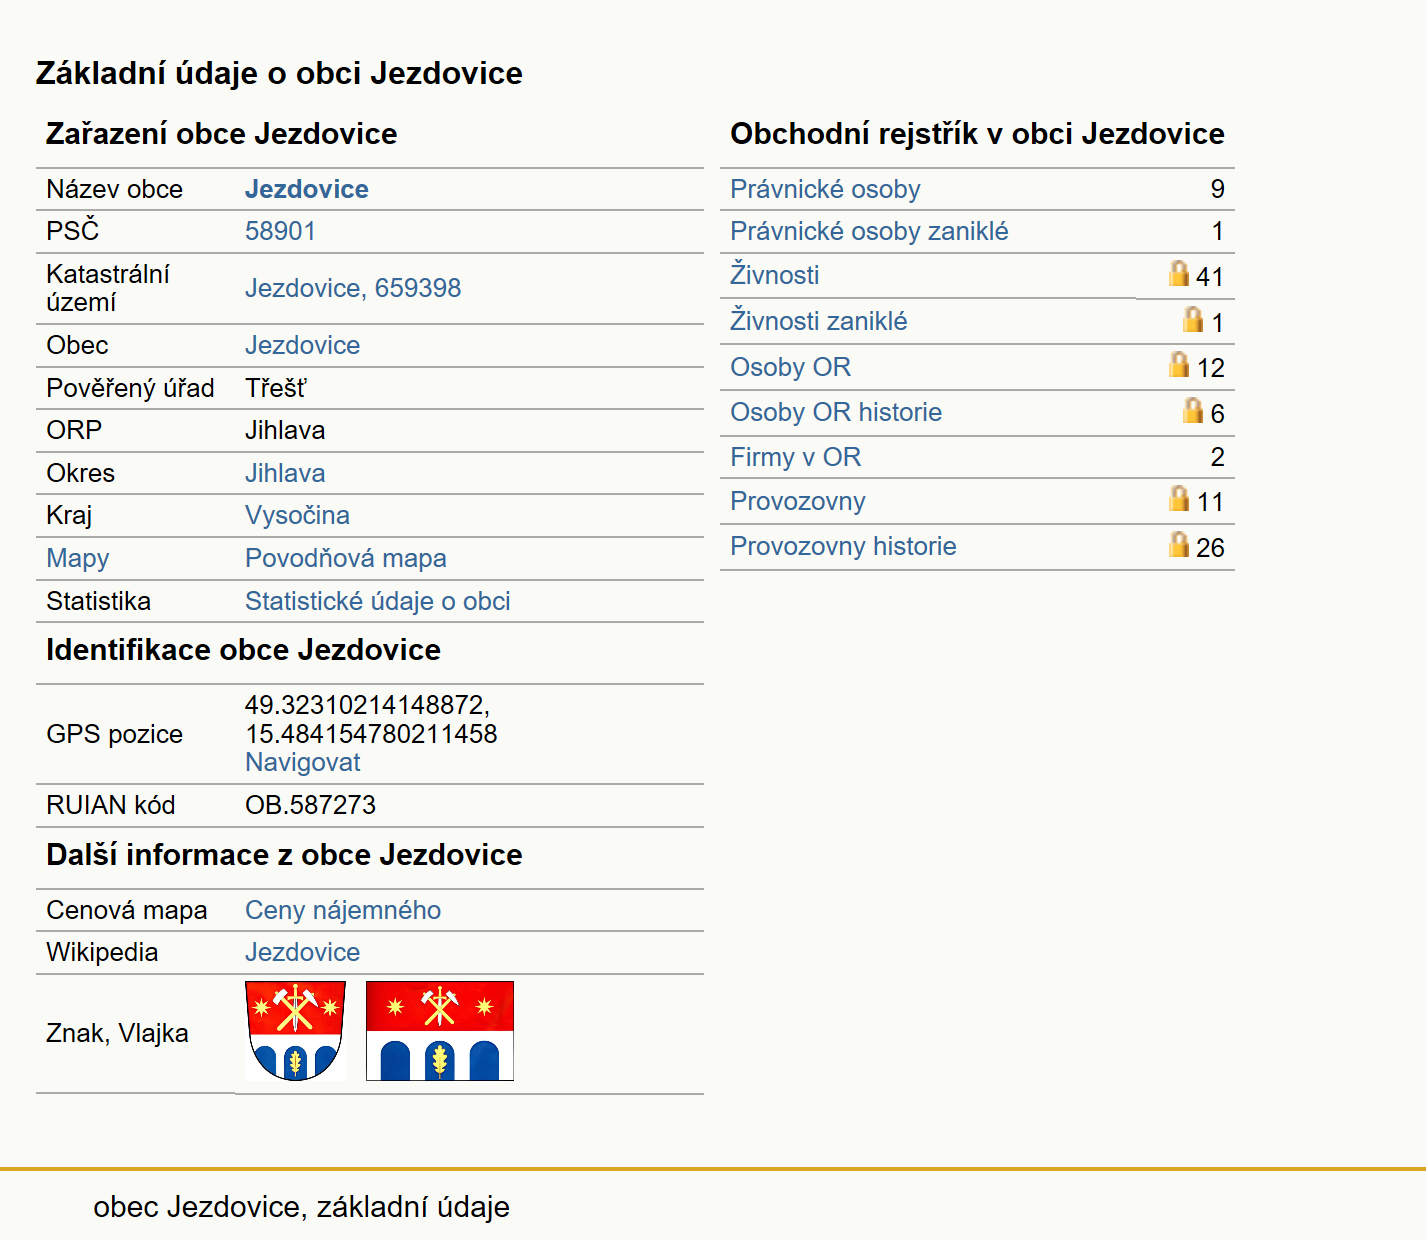Viewport: 1426px width, 1240px height.
Task: Open the Povodňová mapa link
Action: tap(346, 558)
